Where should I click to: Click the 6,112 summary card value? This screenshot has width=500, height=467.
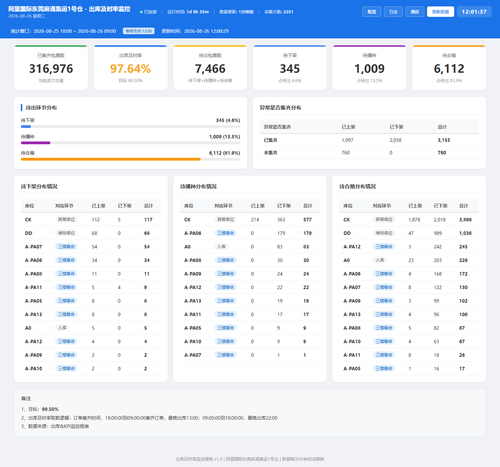449,69
